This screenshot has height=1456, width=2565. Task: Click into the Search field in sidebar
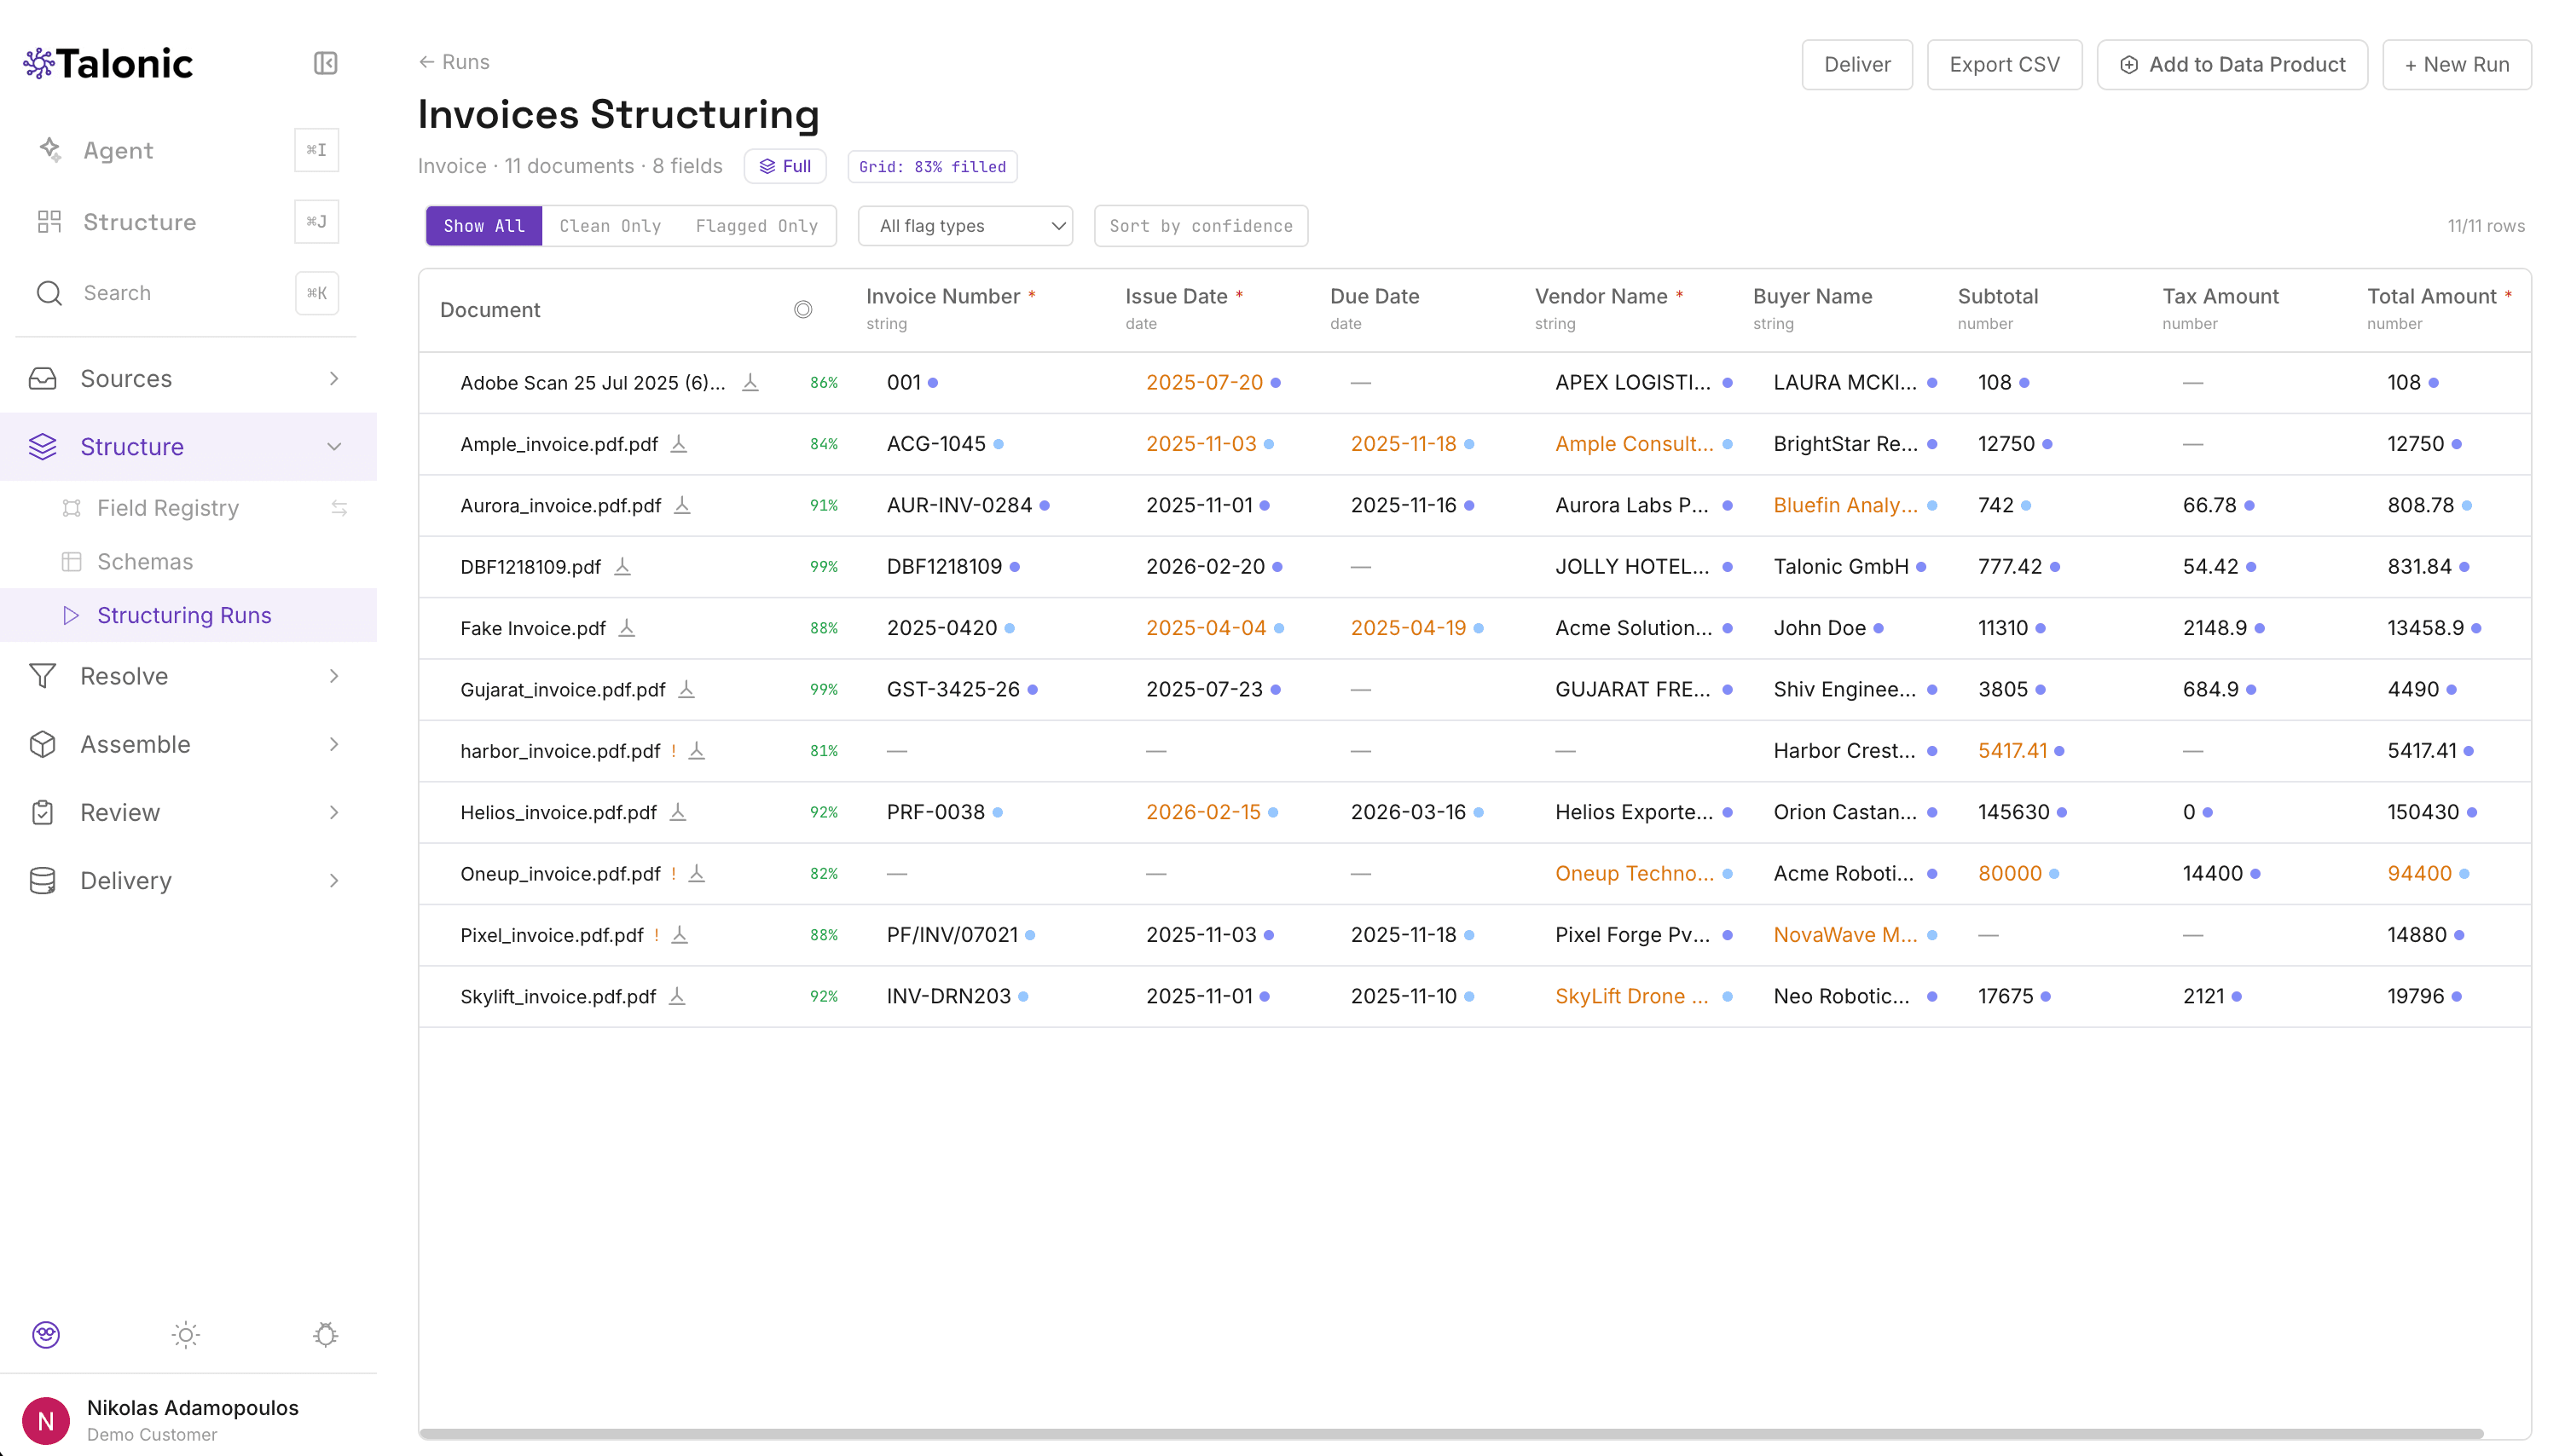tap(187, 293)
